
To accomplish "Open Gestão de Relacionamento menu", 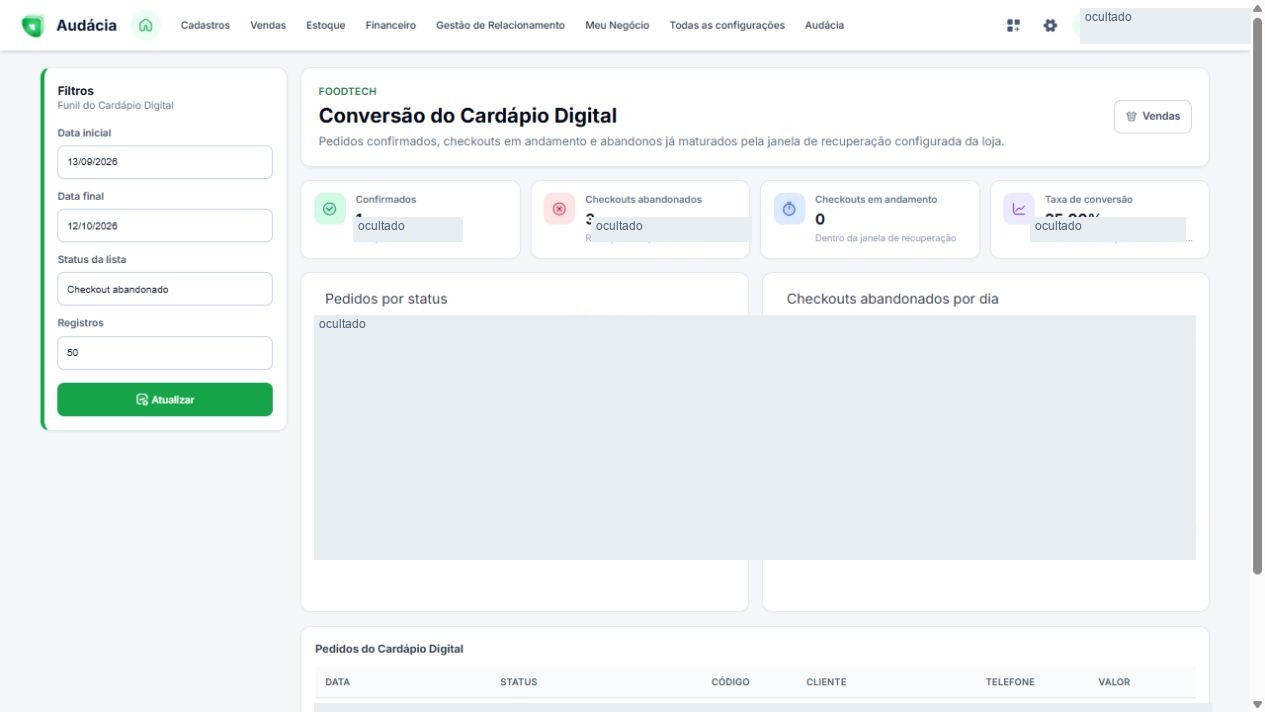I will click(500, 25).
